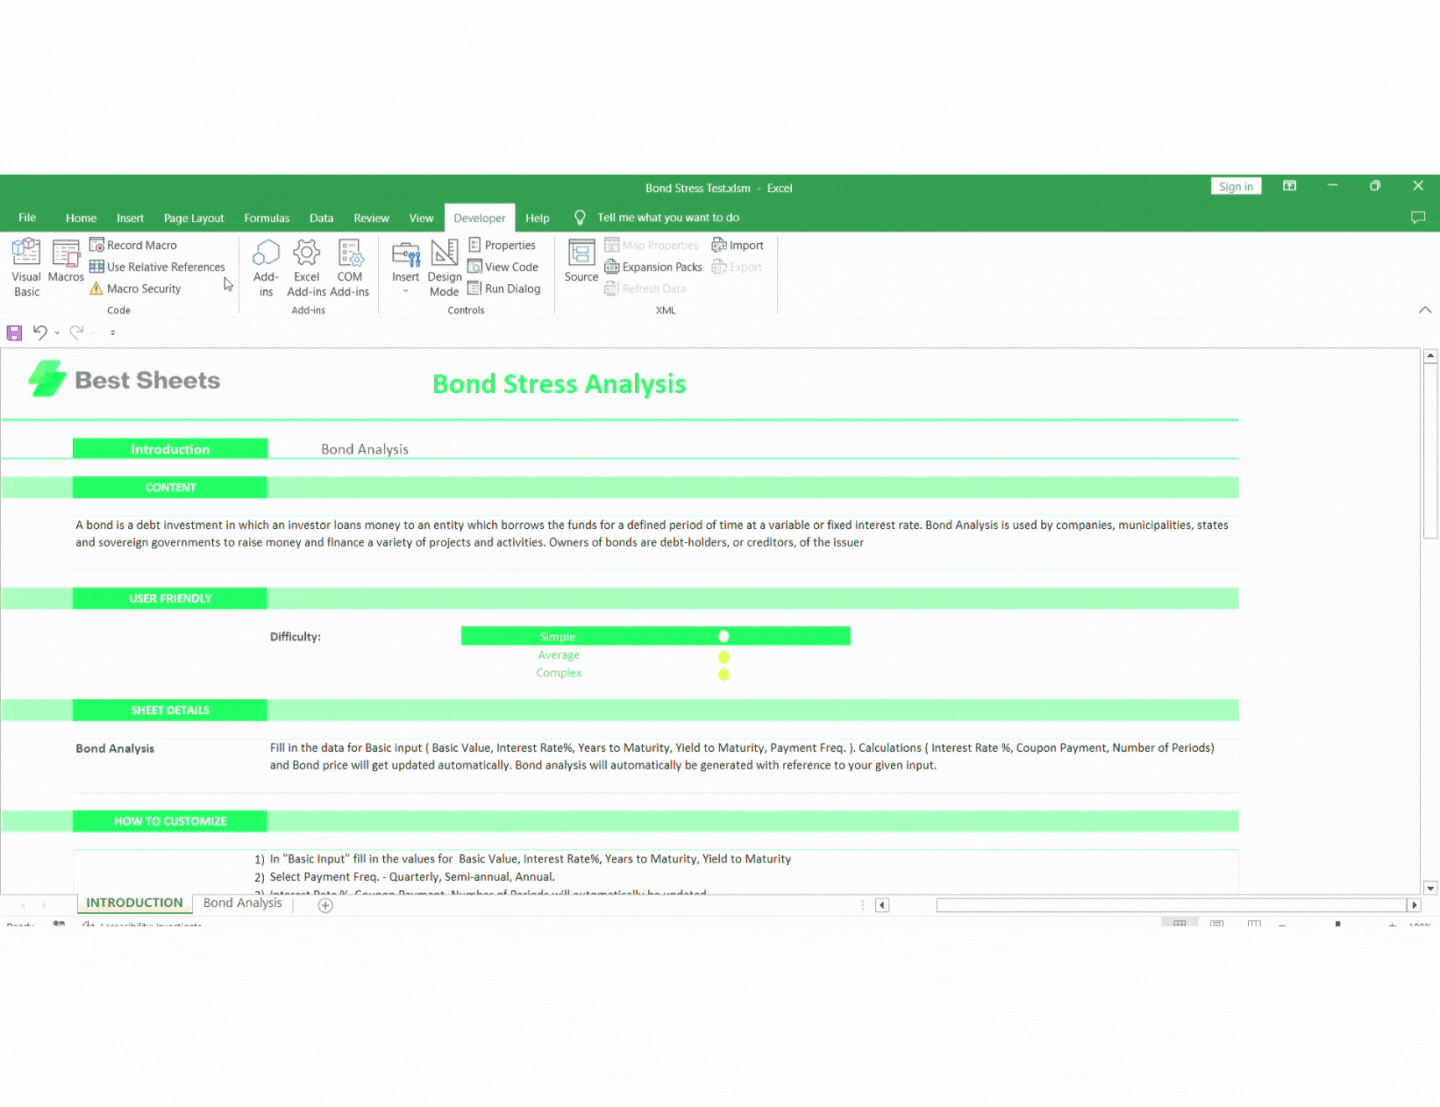Open the XML Source pane
The height and width of the screenshot is (1107, 1440).
click(581, 262)
